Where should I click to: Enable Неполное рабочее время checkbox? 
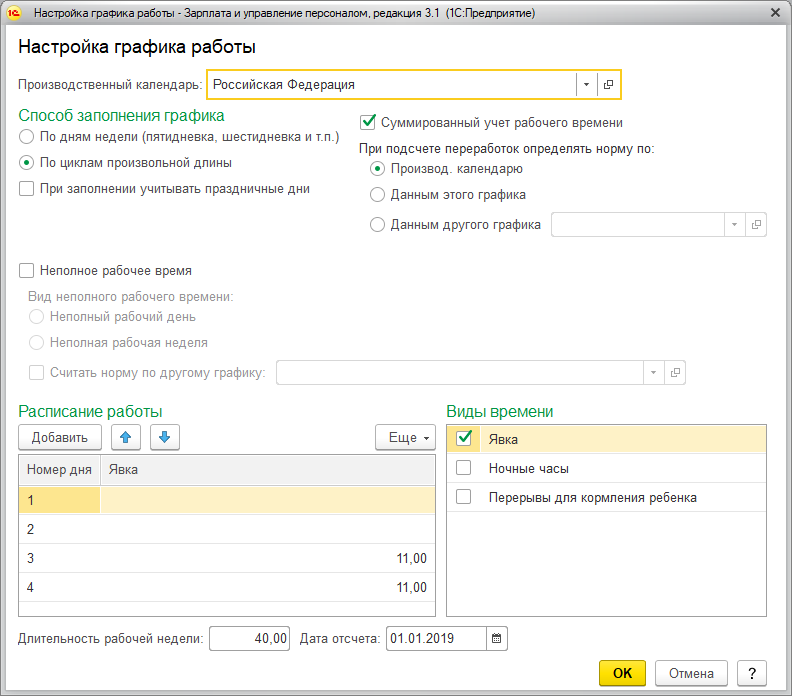click(x=26, y=271)
